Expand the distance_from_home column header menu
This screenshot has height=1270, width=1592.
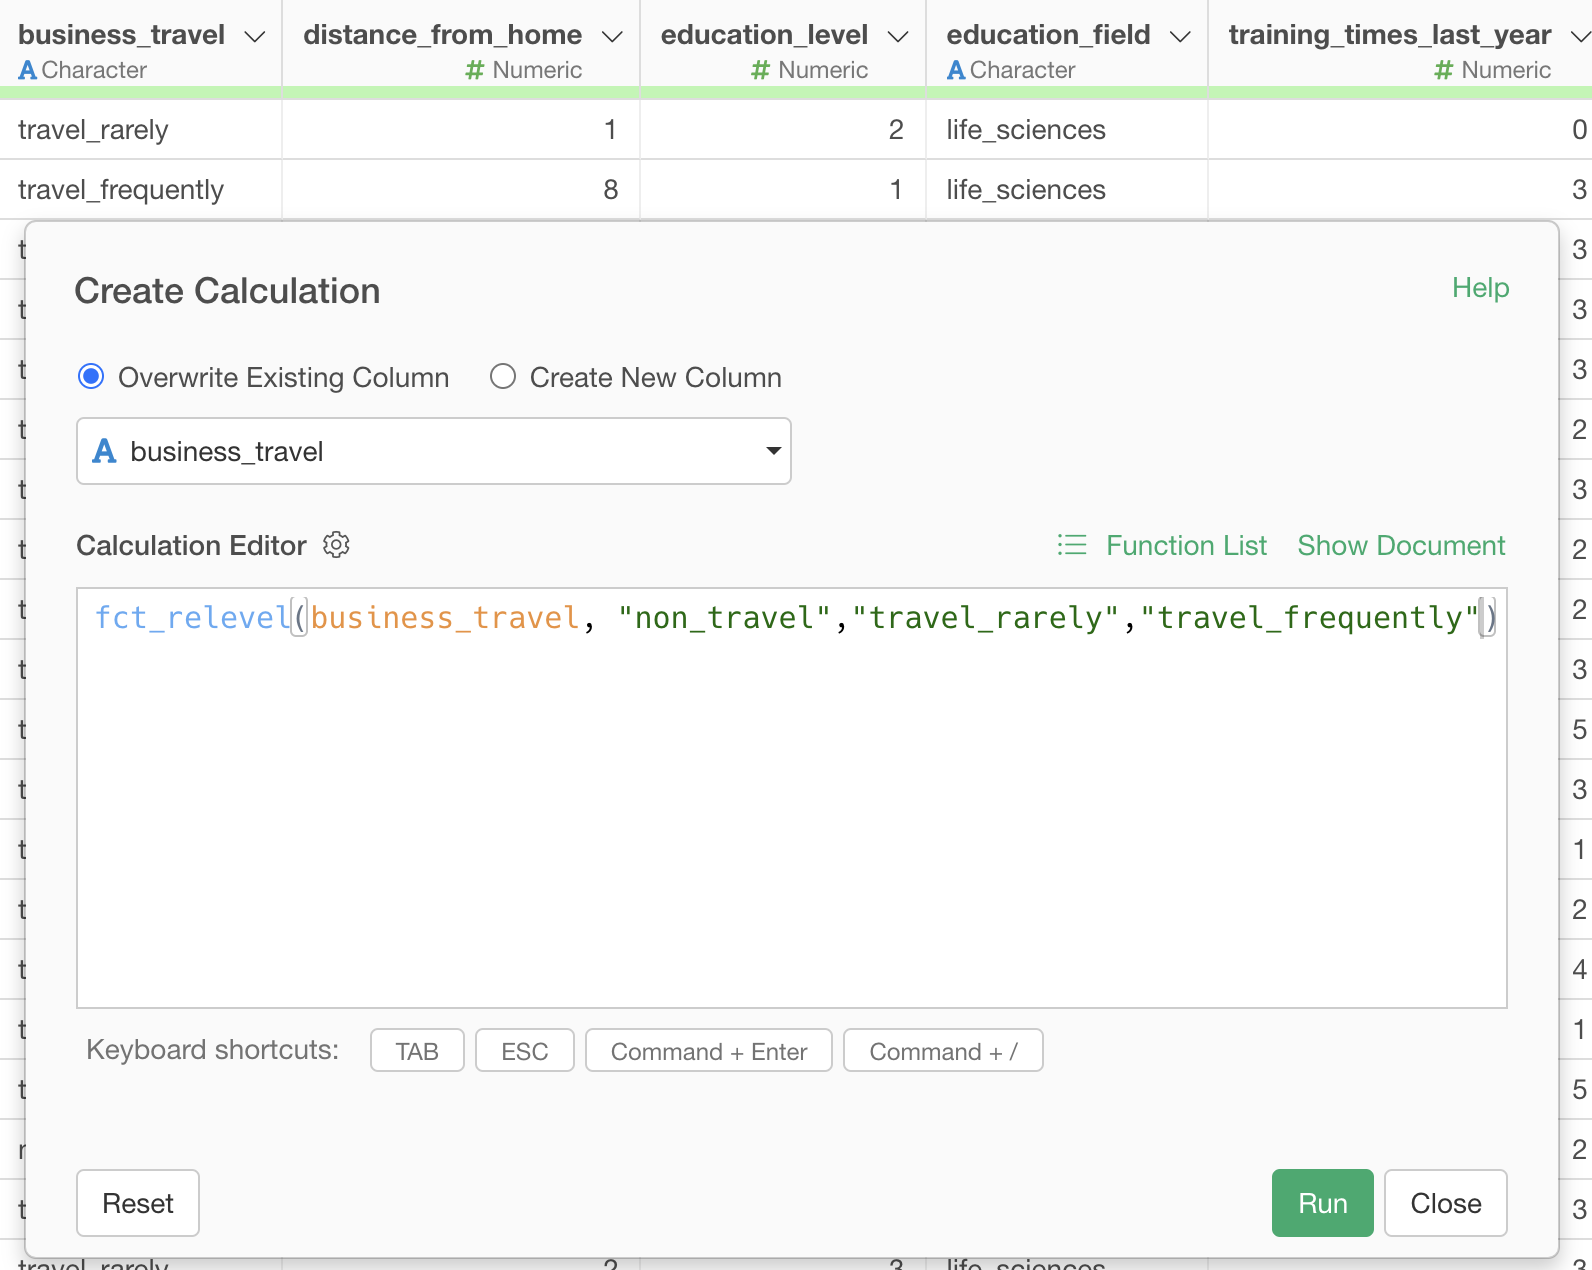(612, 37)
